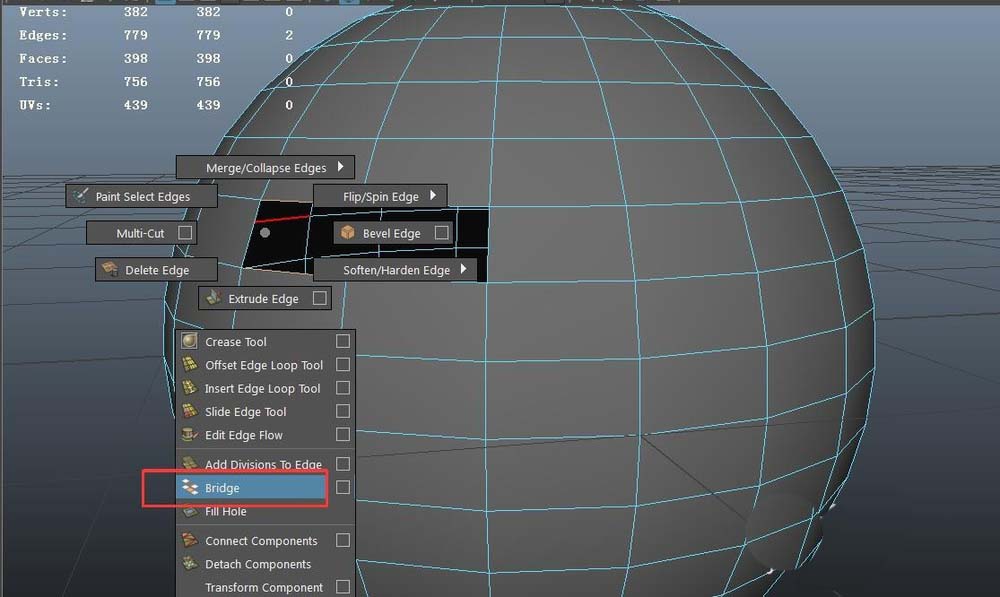
Task: Open Transform Component option box
Action: (x=342, y=587)
